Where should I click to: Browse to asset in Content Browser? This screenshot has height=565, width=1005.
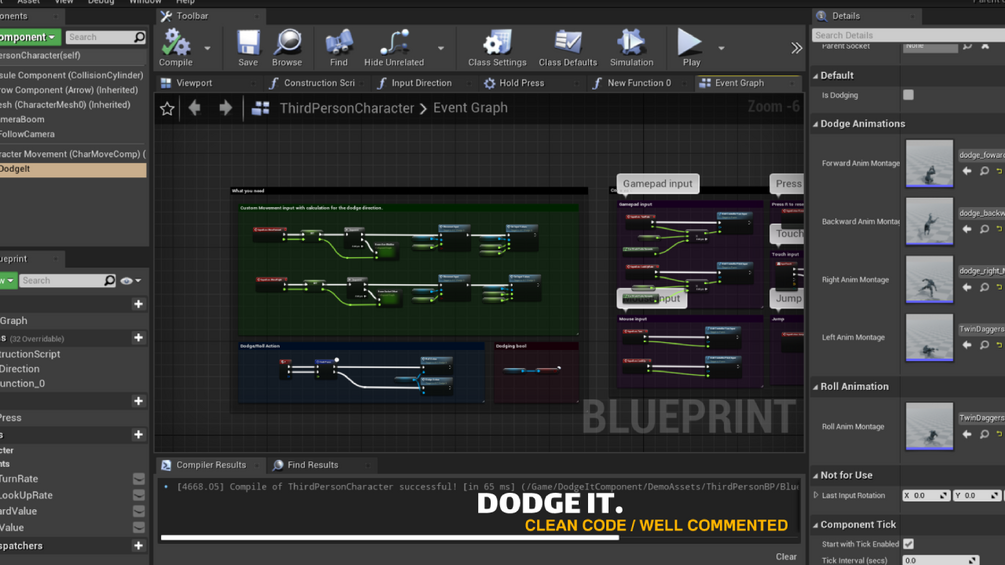[x=287, y=48]
